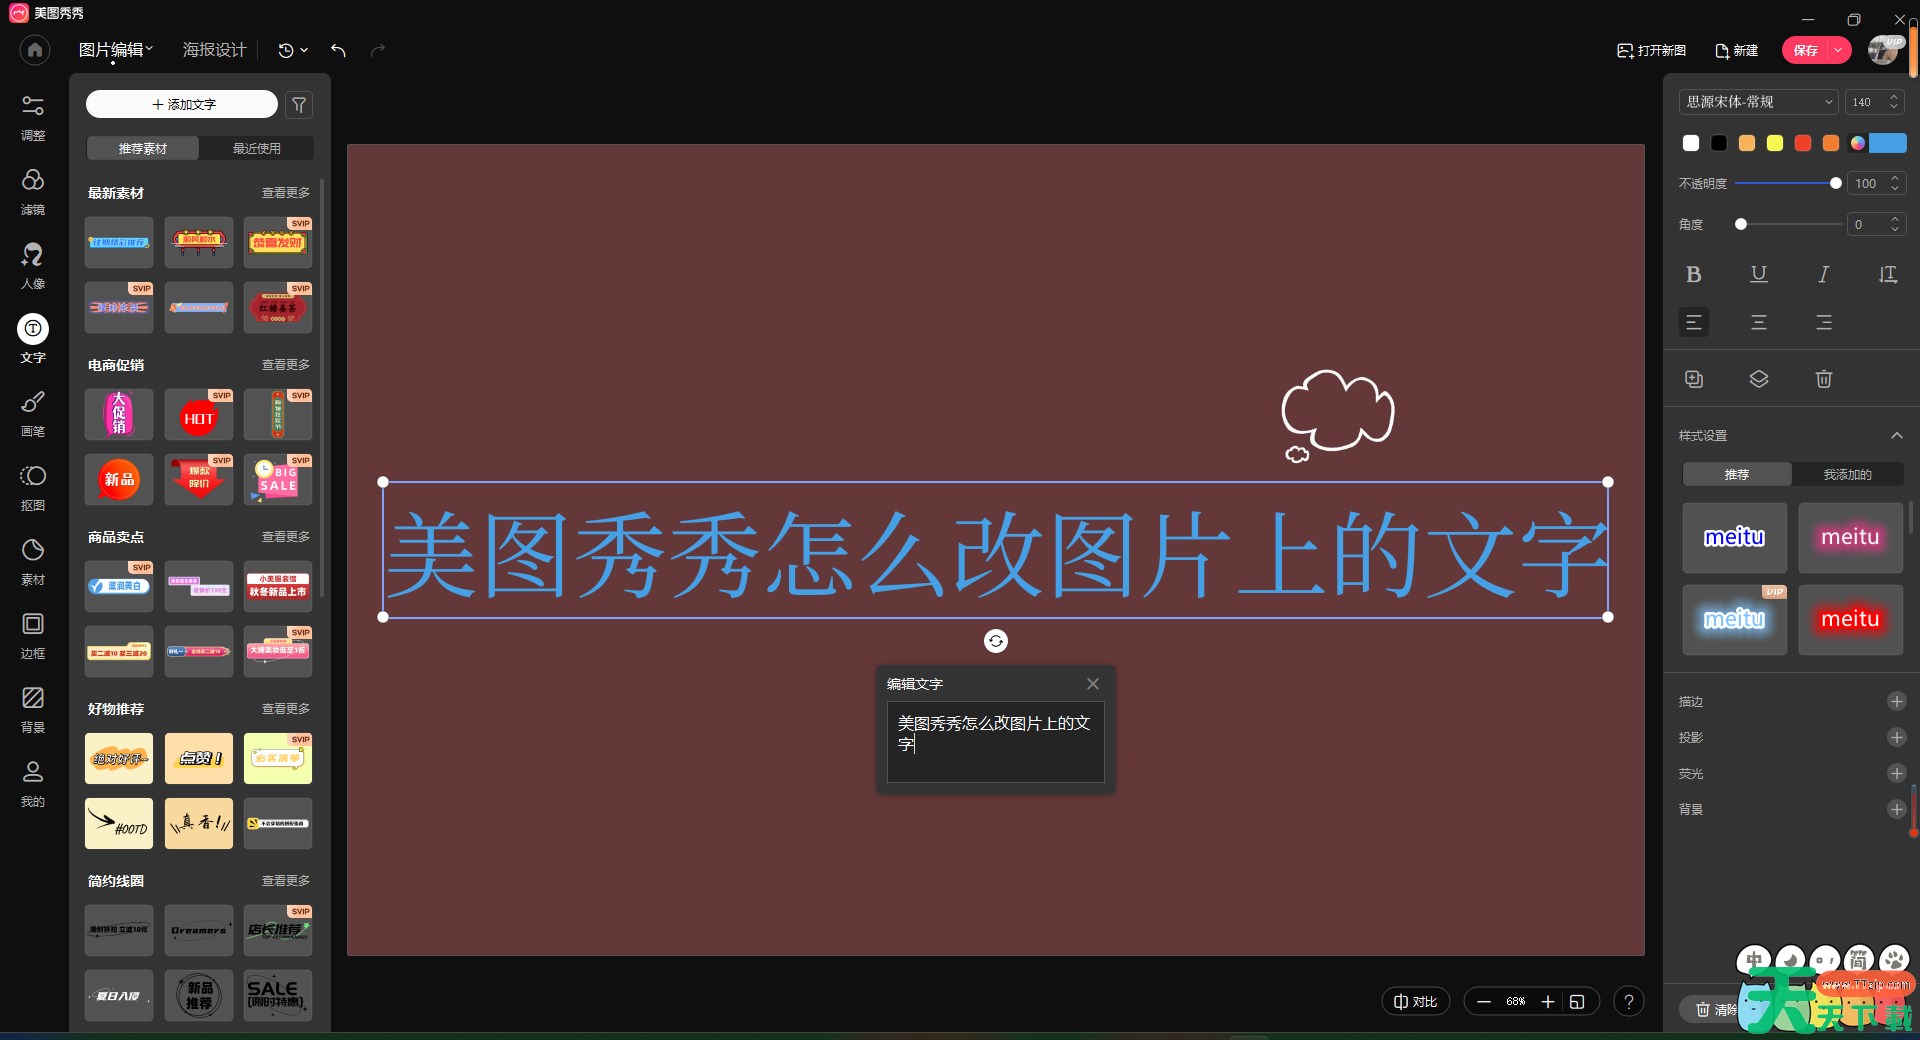Set text alignment to left
The width and height of the screenshot is (1920, 1040).
click(x=1694, y=322)
